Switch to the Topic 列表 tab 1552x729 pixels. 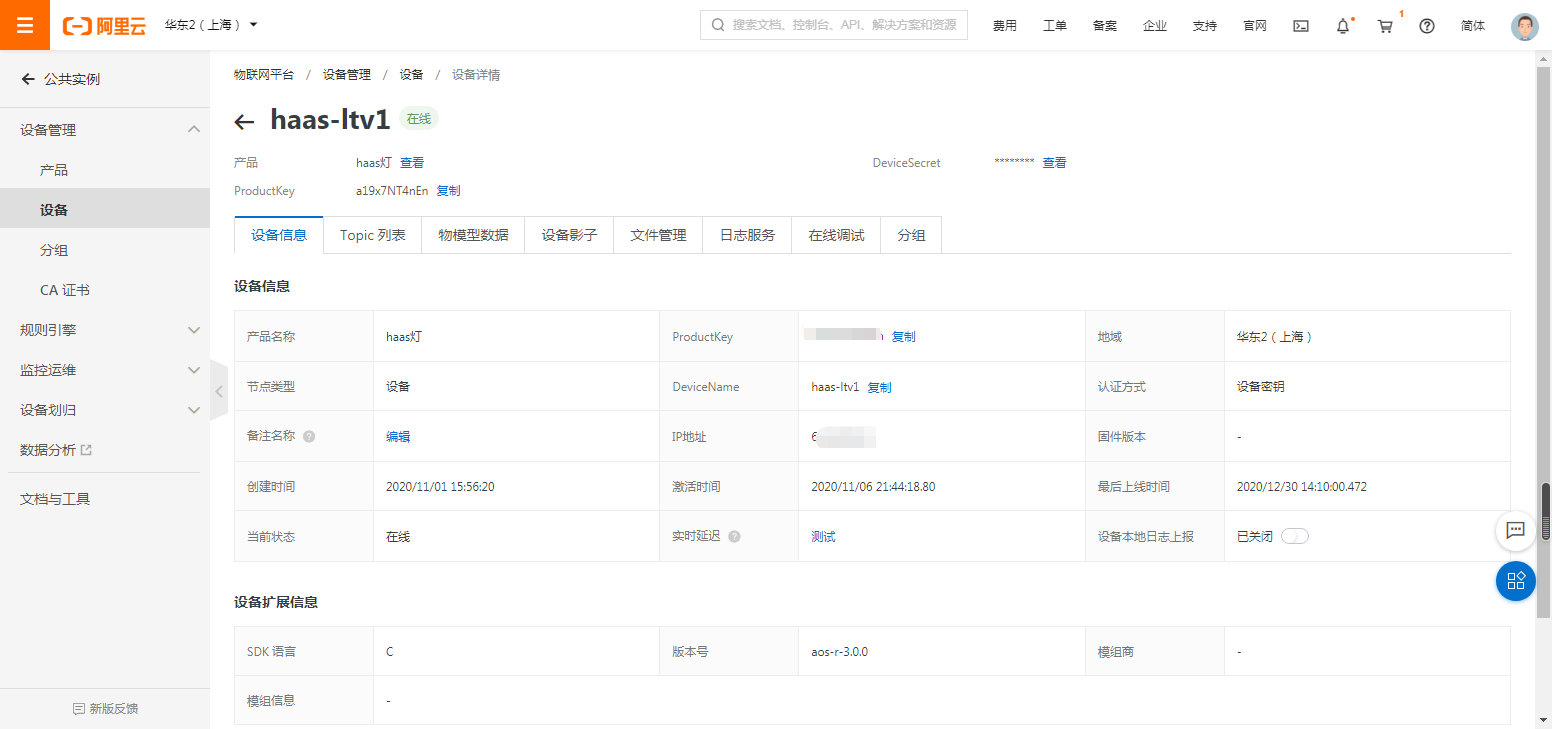372,235
